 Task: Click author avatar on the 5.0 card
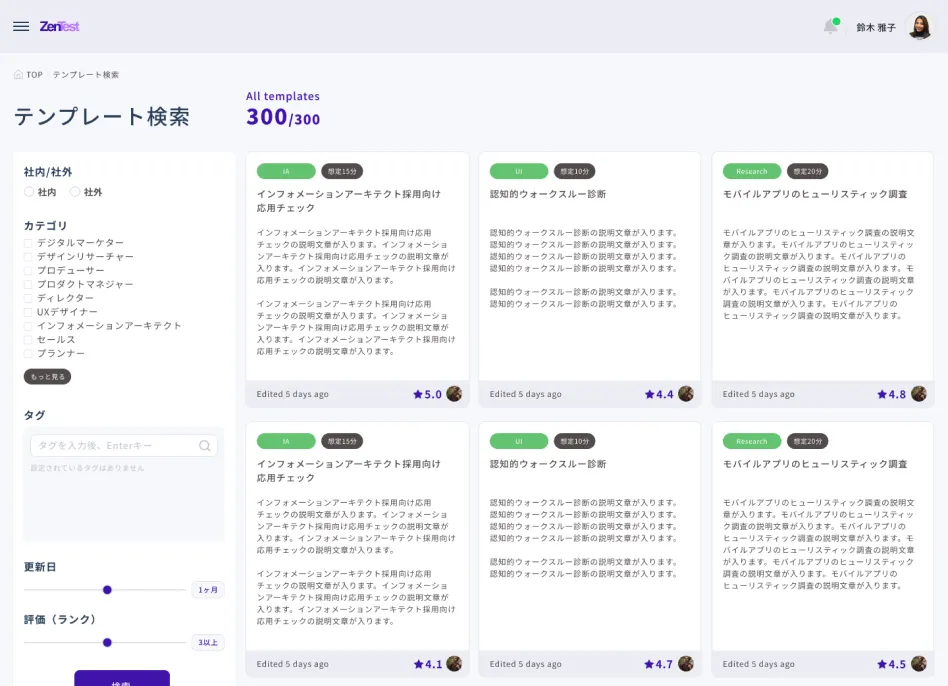[x=454, y=394]
